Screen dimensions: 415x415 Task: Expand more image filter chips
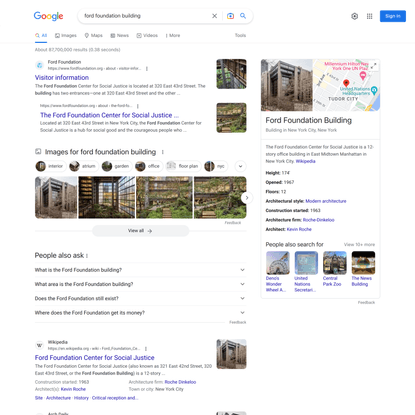click(241, 166)
